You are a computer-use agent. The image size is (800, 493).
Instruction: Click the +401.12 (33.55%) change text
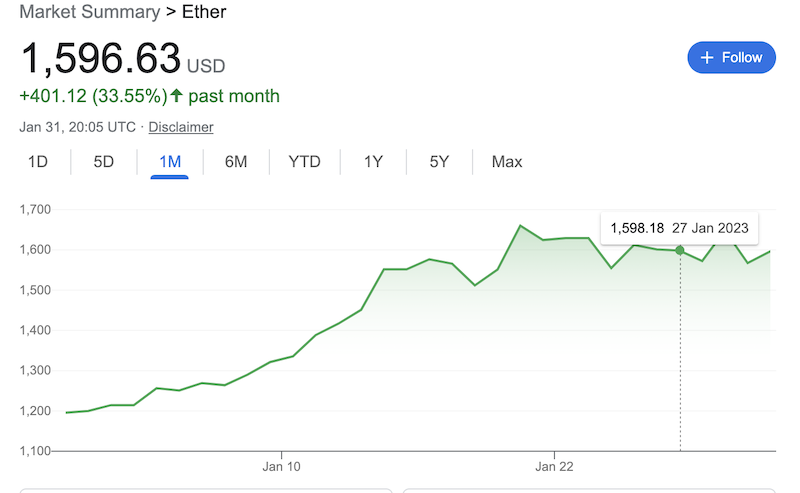pyautogui.click(x=93, y=96)
